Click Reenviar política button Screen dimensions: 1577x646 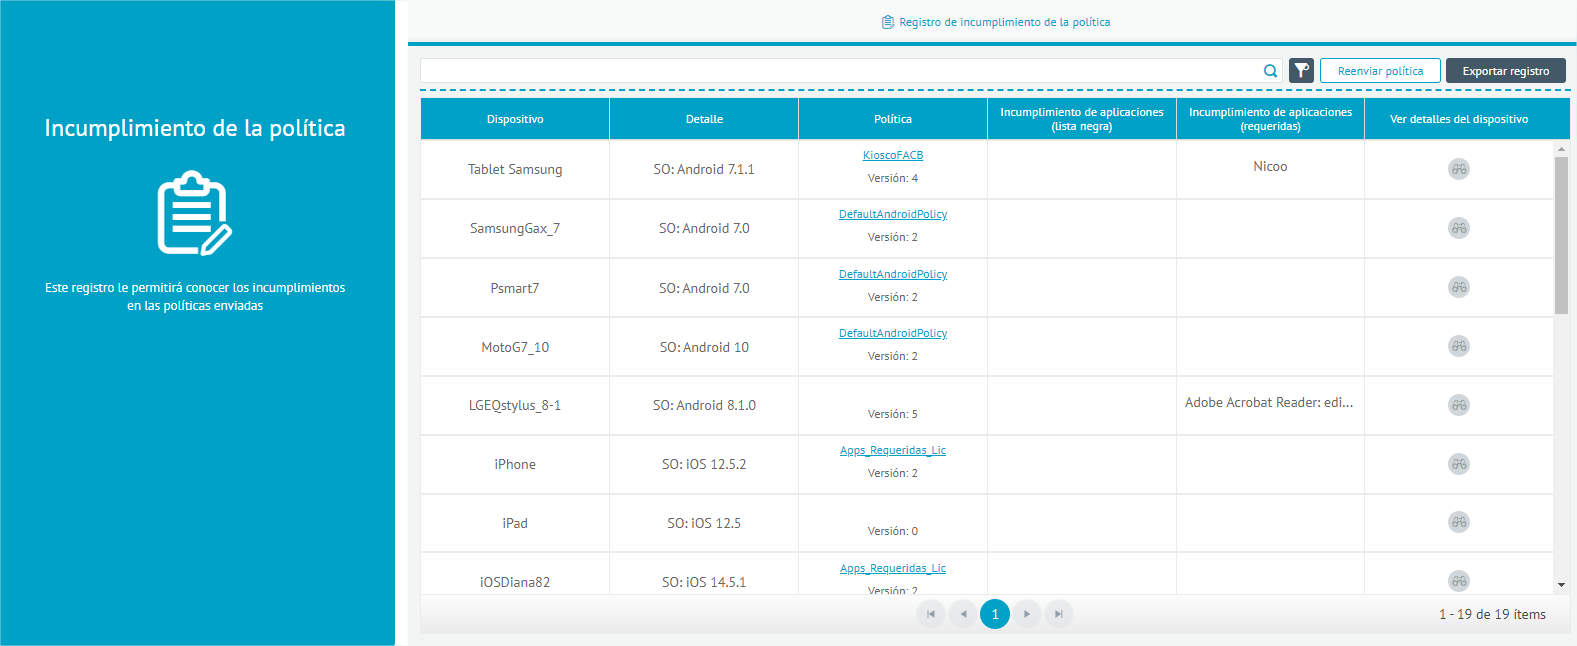point(1380,71)
